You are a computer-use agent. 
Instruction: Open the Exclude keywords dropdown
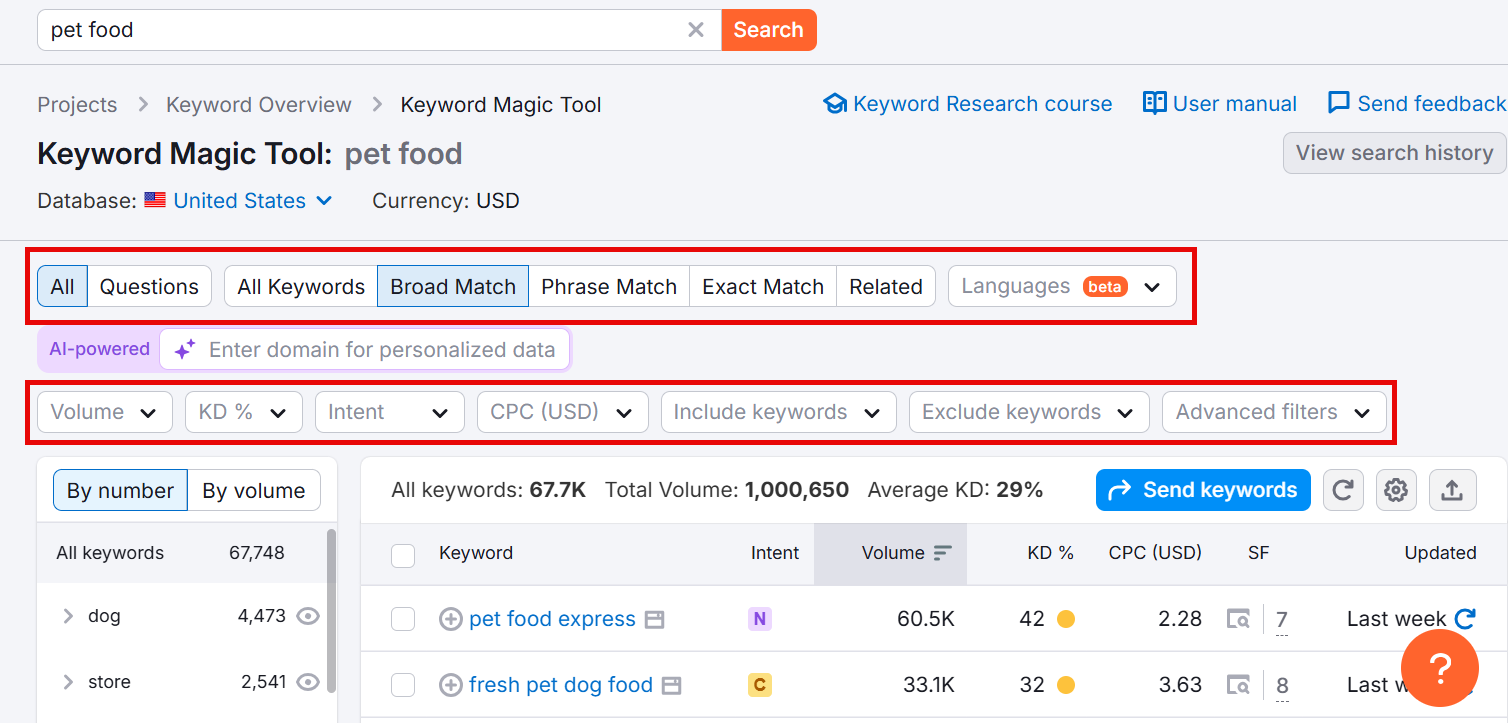[1029, 412]
